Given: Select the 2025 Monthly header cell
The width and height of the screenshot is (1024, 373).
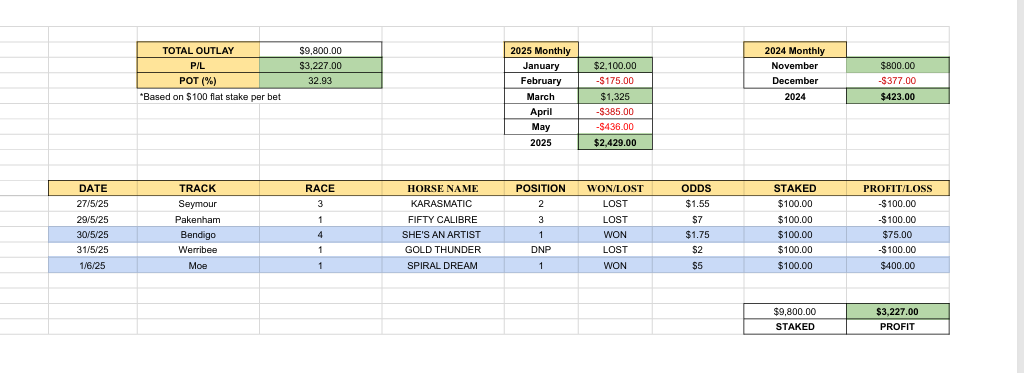Looking at the screenshot, I should 541,50.
